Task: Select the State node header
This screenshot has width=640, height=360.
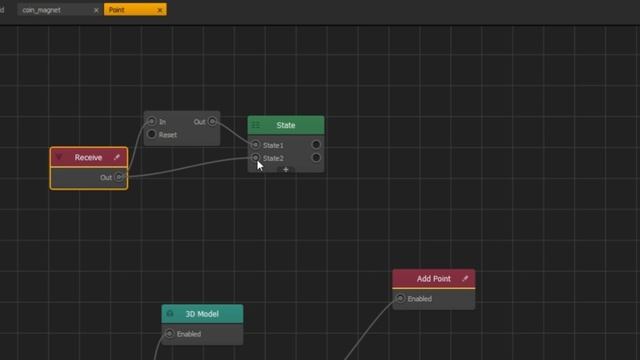Action: [x=286, y=125]
